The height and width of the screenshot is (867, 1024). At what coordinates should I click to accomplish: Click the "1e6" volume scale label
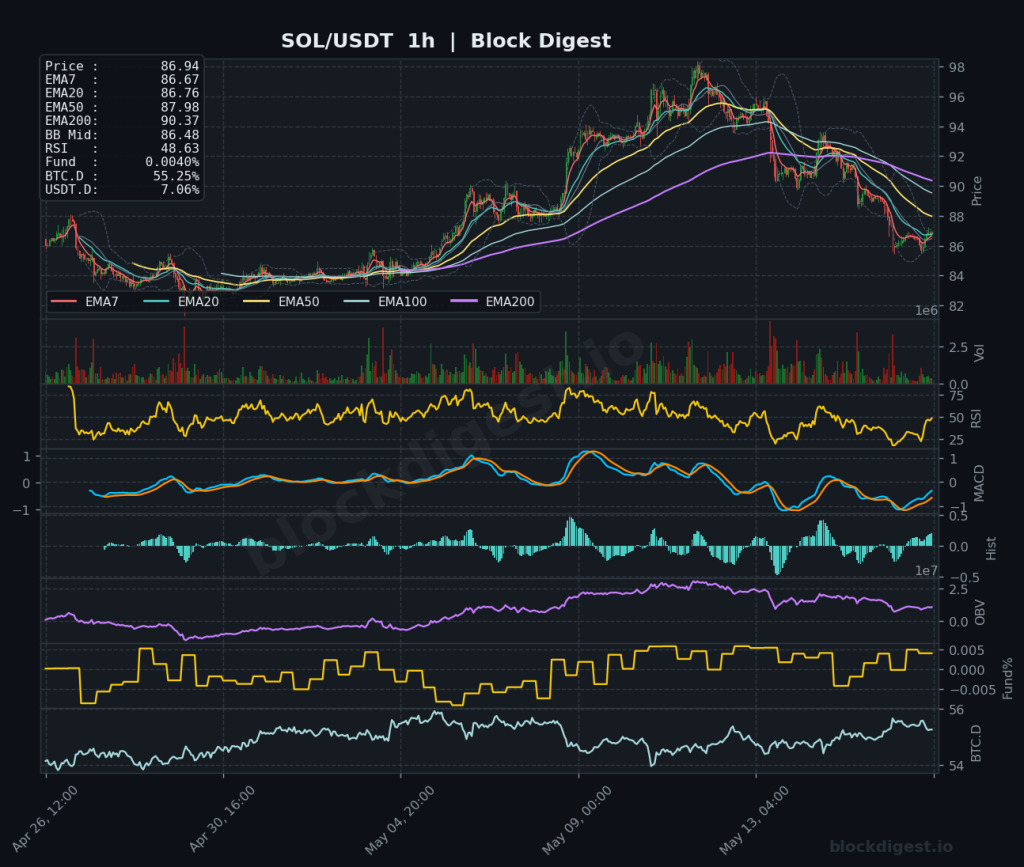pos(926,311)
